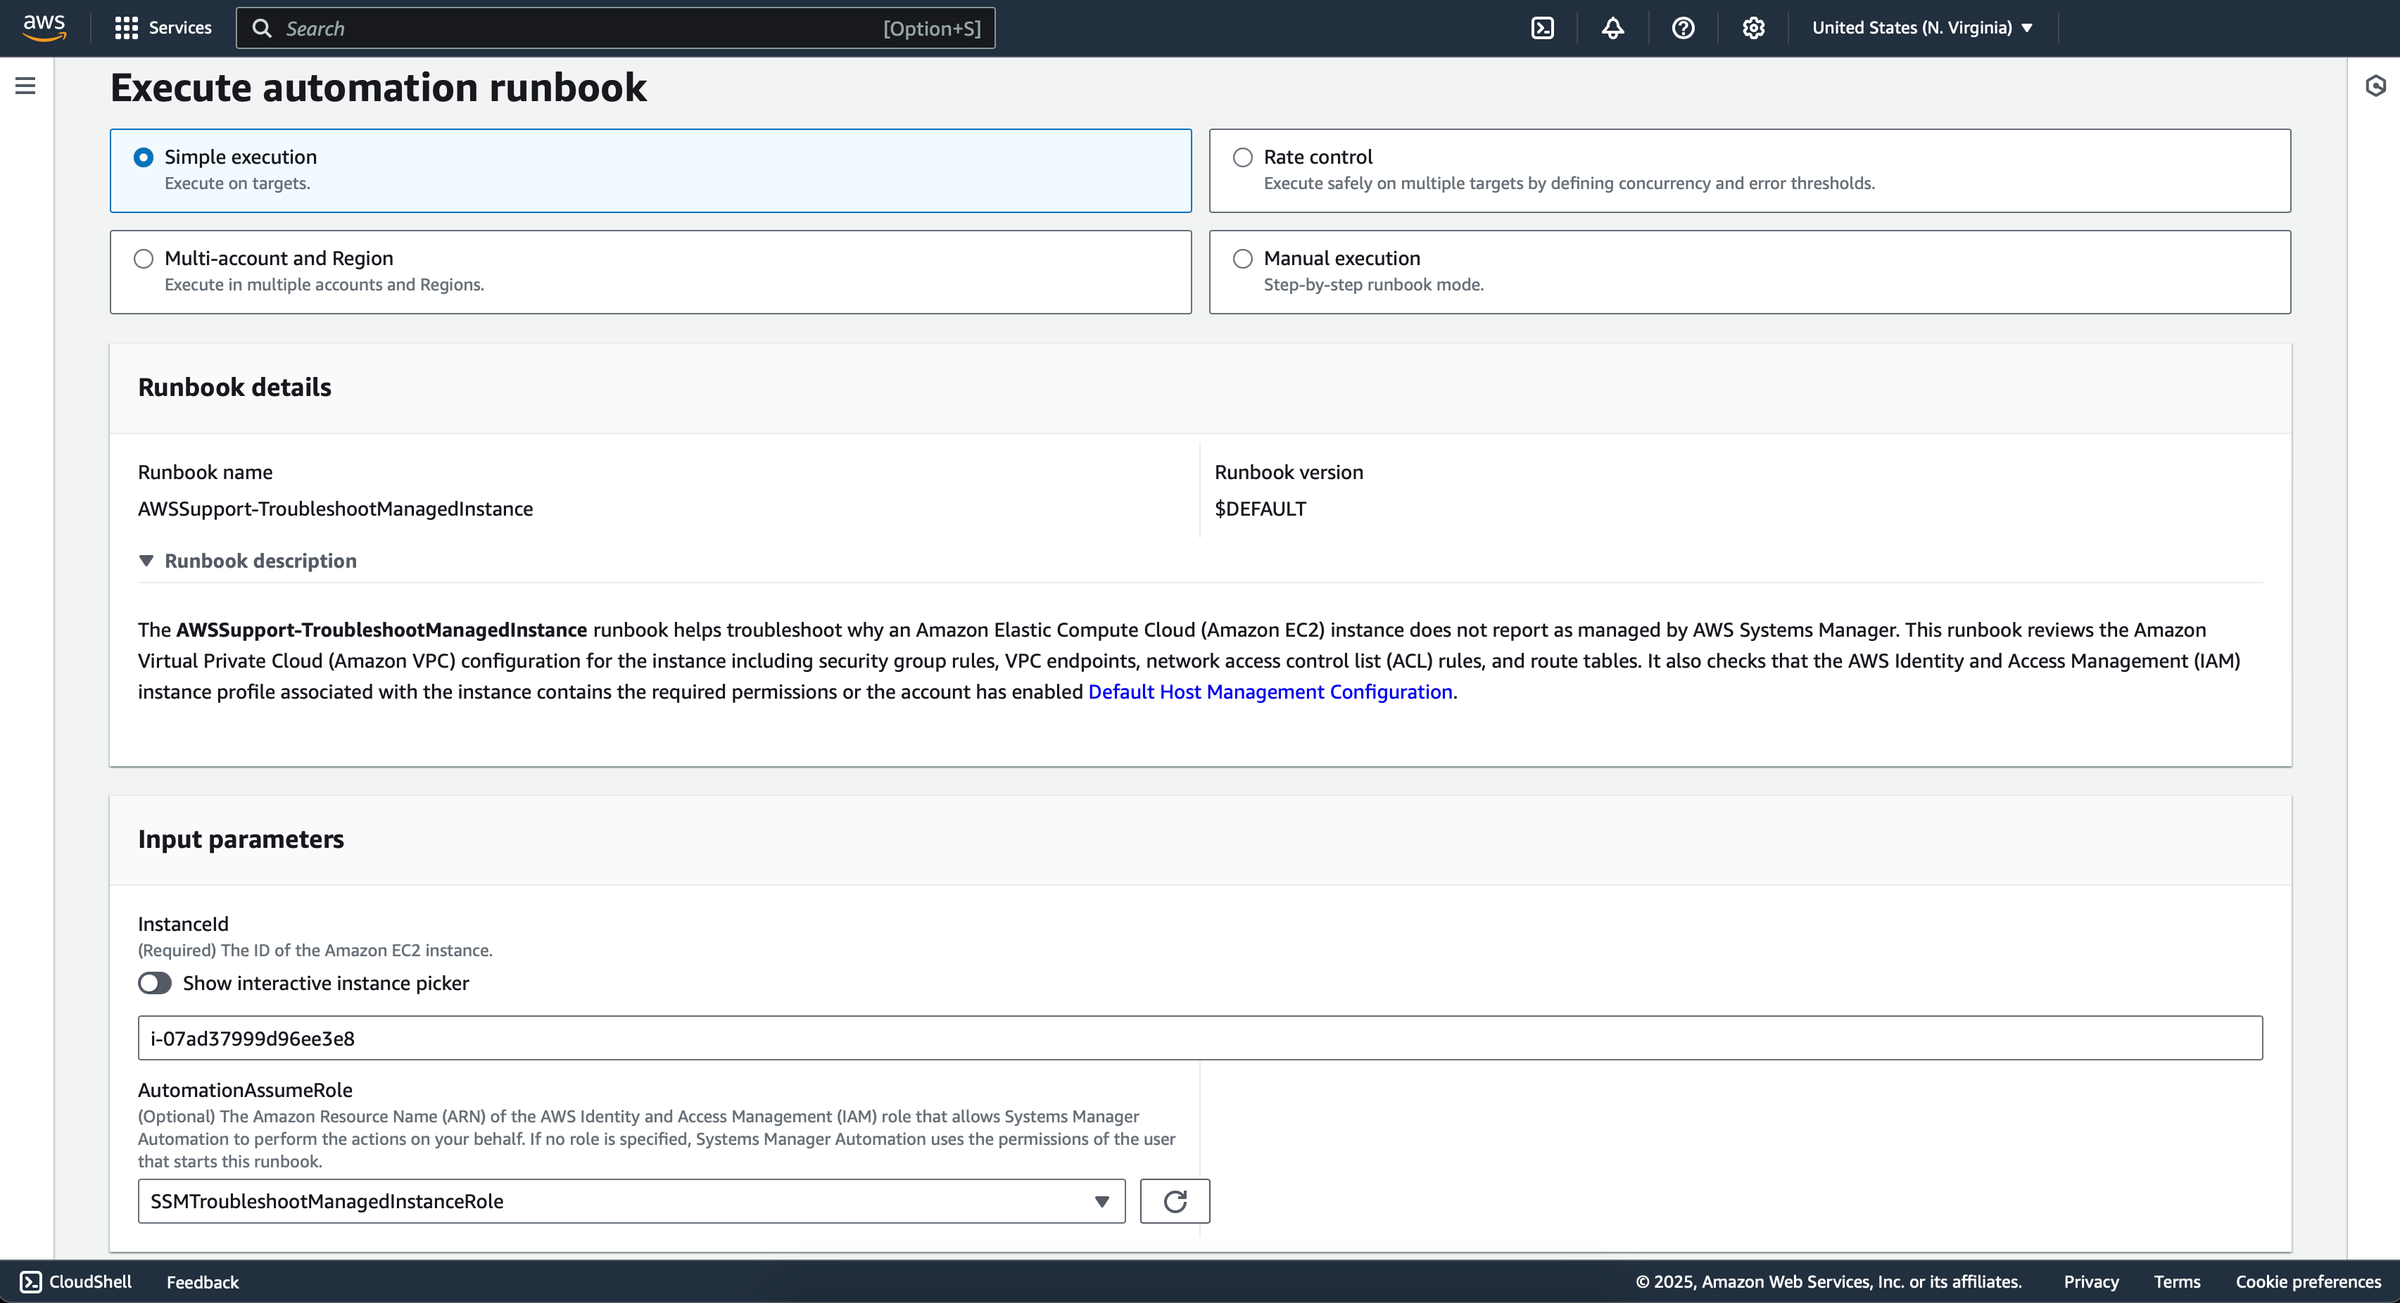Open the Services grid icon

click(x=127, y=27)
